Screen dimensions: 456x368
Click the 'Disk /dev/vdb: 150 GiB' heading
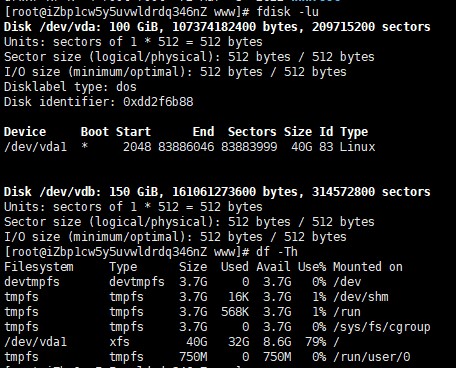pyautogui.click(x=84, y=192)
